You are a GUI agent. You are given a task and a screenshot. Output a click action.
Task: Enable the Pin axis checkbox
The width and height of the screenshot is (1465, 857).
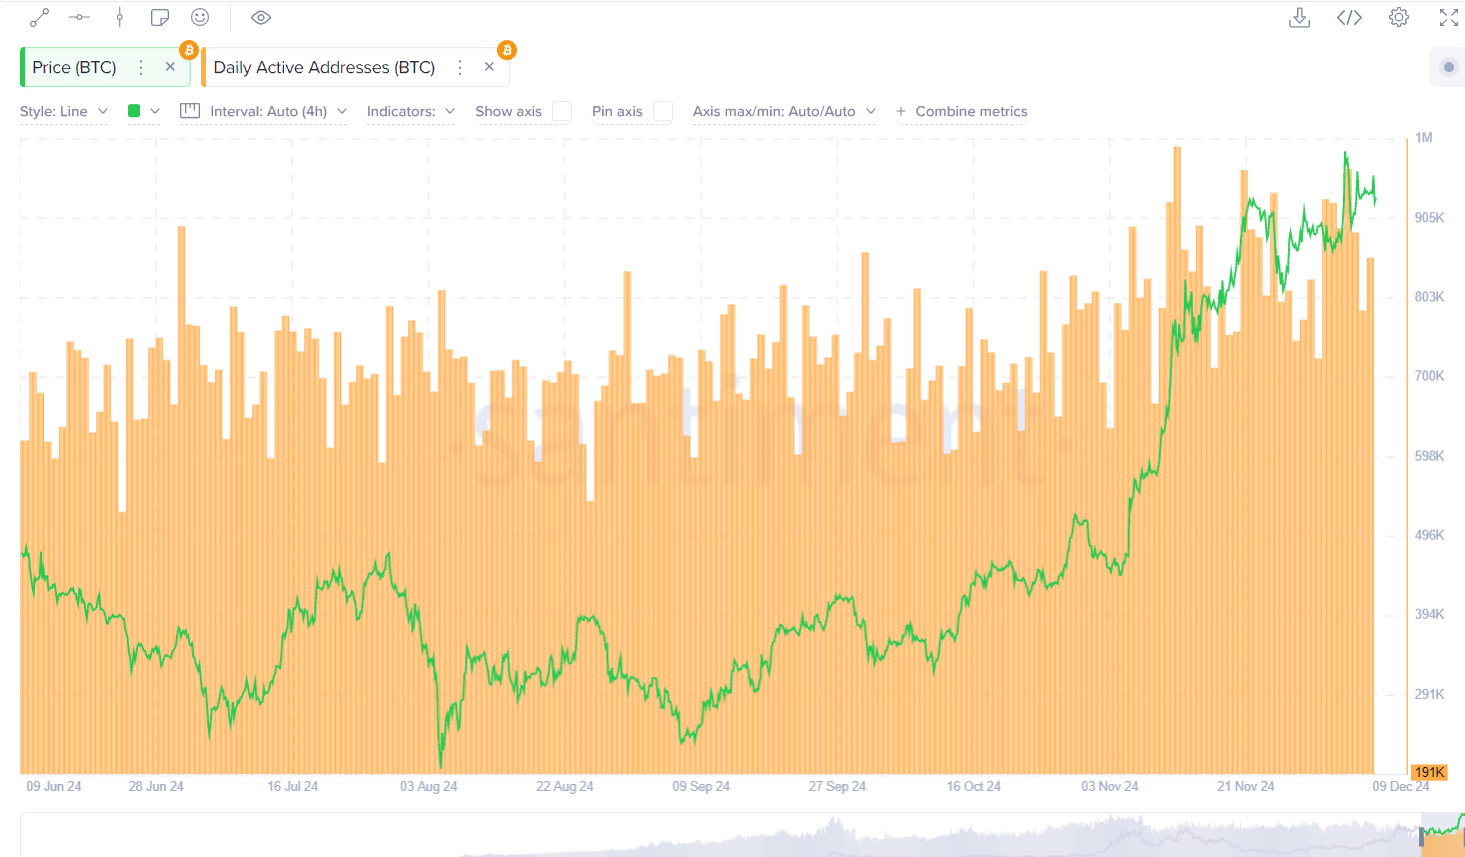click(x=663, y=111)
